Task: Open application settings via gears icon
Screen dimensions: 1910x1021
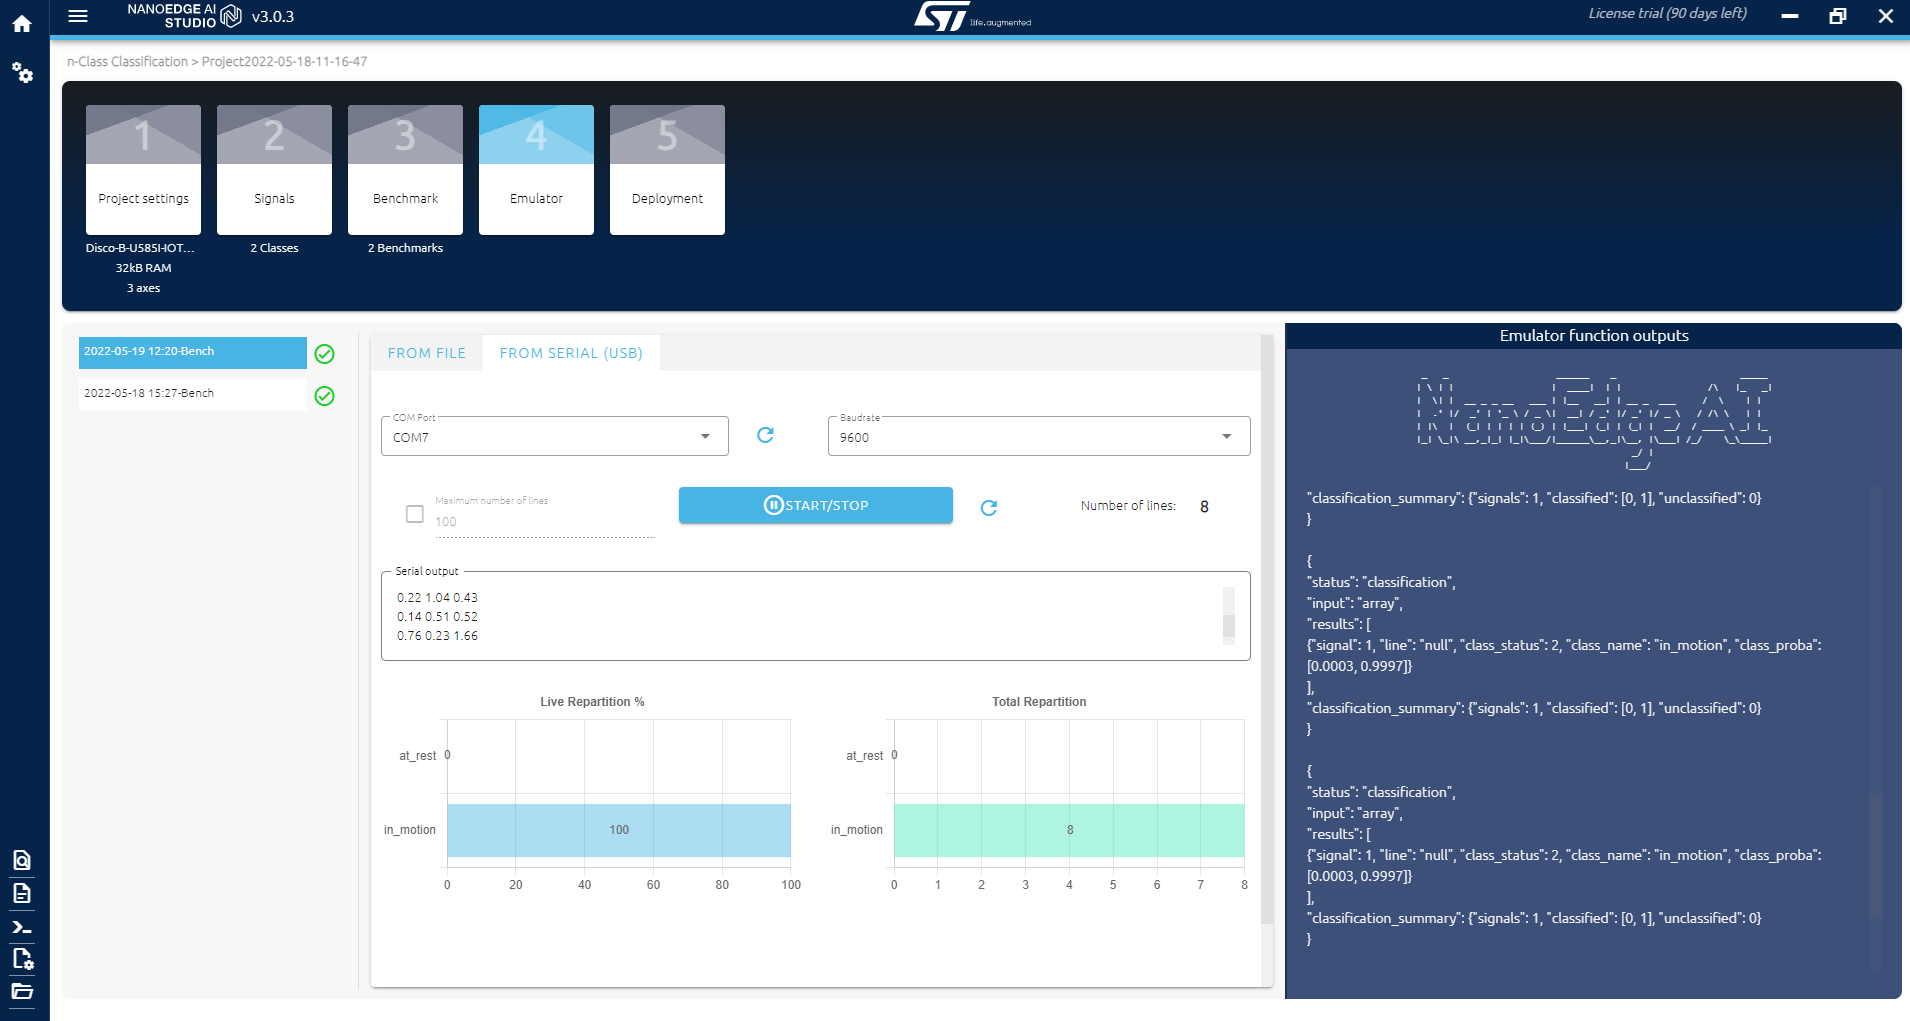Action: pos(22,72)
